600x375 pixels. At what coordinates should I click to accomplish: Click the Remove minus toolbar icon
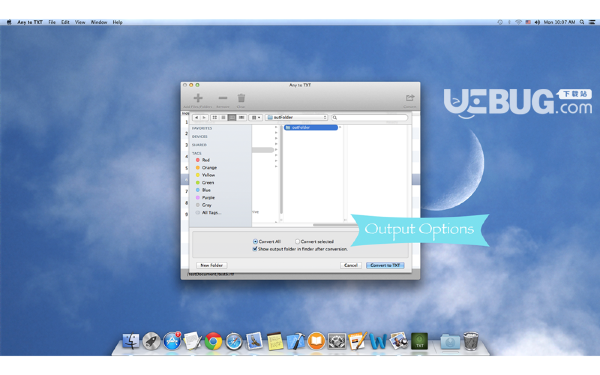(x=223, y=98)
